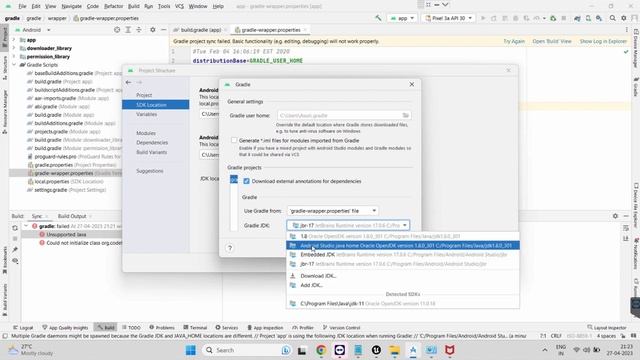Collapse the Gradle Scripts node

click(14, 65)
